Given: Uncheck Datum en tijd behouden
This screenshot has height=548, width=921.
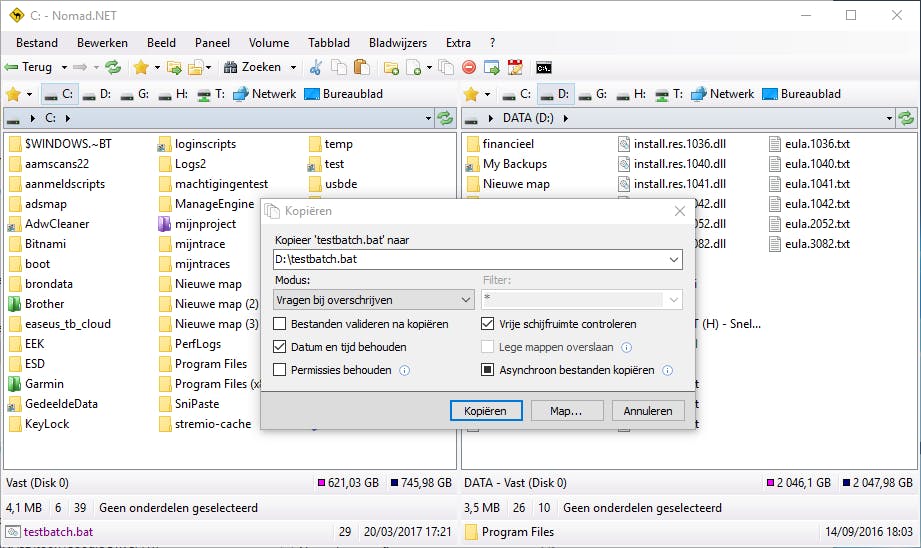Looking at the screenshot, I should (280, 347).
